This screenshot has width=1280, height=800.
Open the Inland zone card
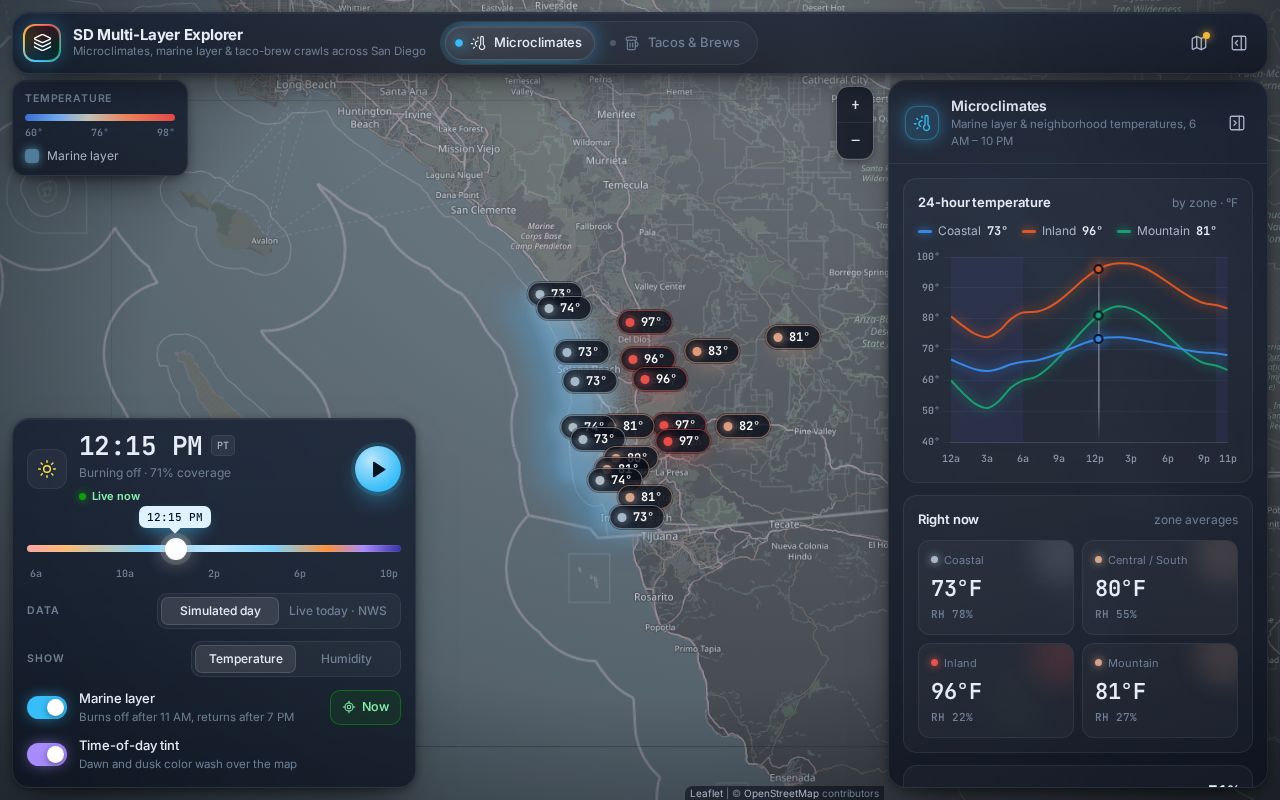click(x=996, y=691)
